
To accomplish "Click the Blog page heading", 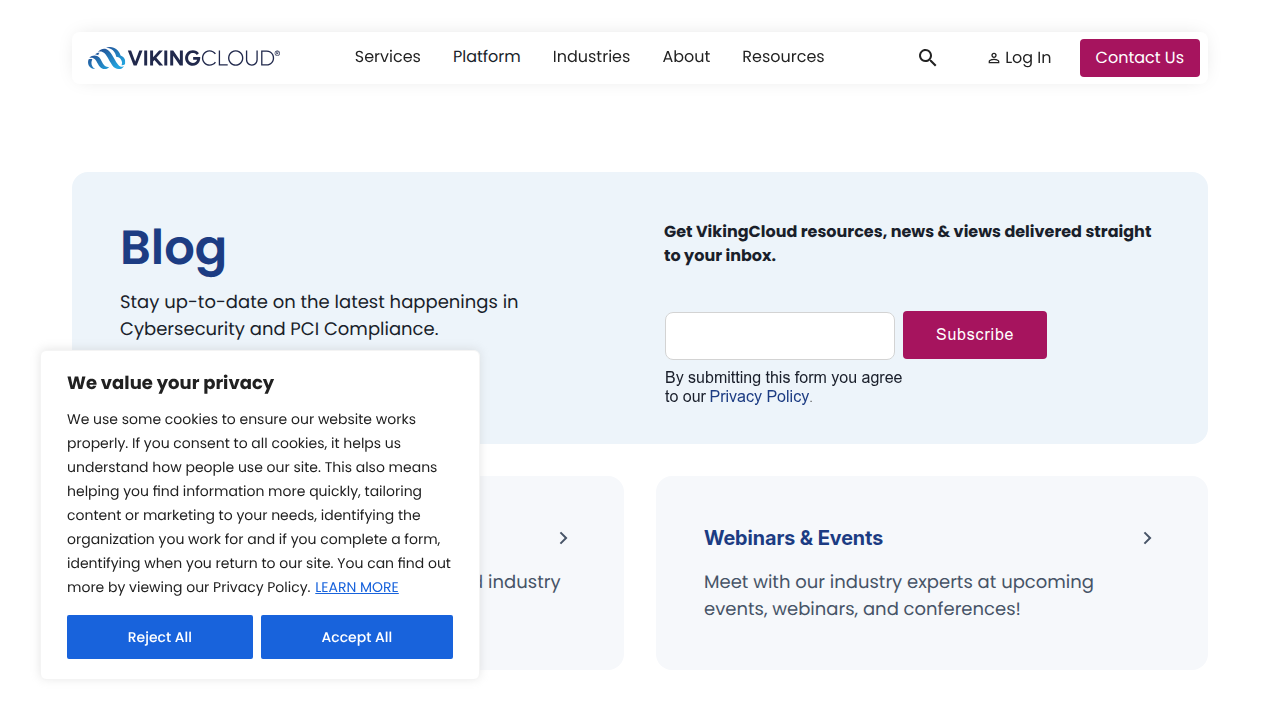I will (x=173, y=248).
